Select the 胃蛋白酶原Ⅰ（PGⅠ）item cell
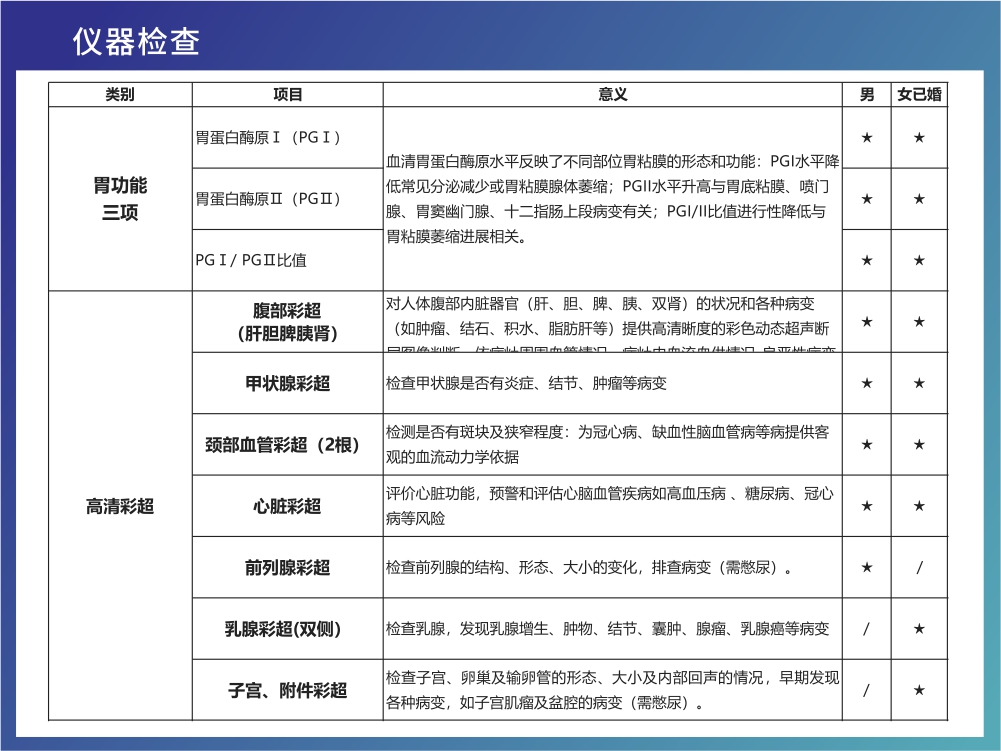Screen dimensions: 1001x751 (x=287, y=137)
